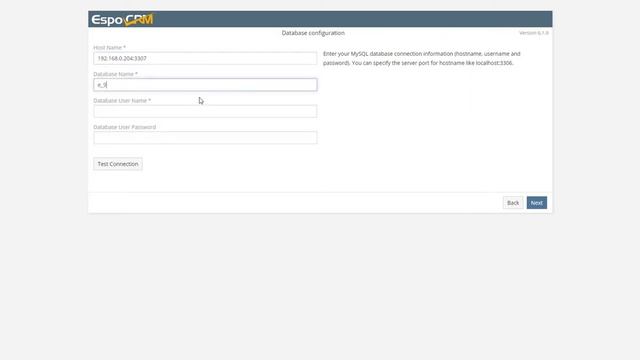Click the Database configuration heading

(x=313, y=33)
